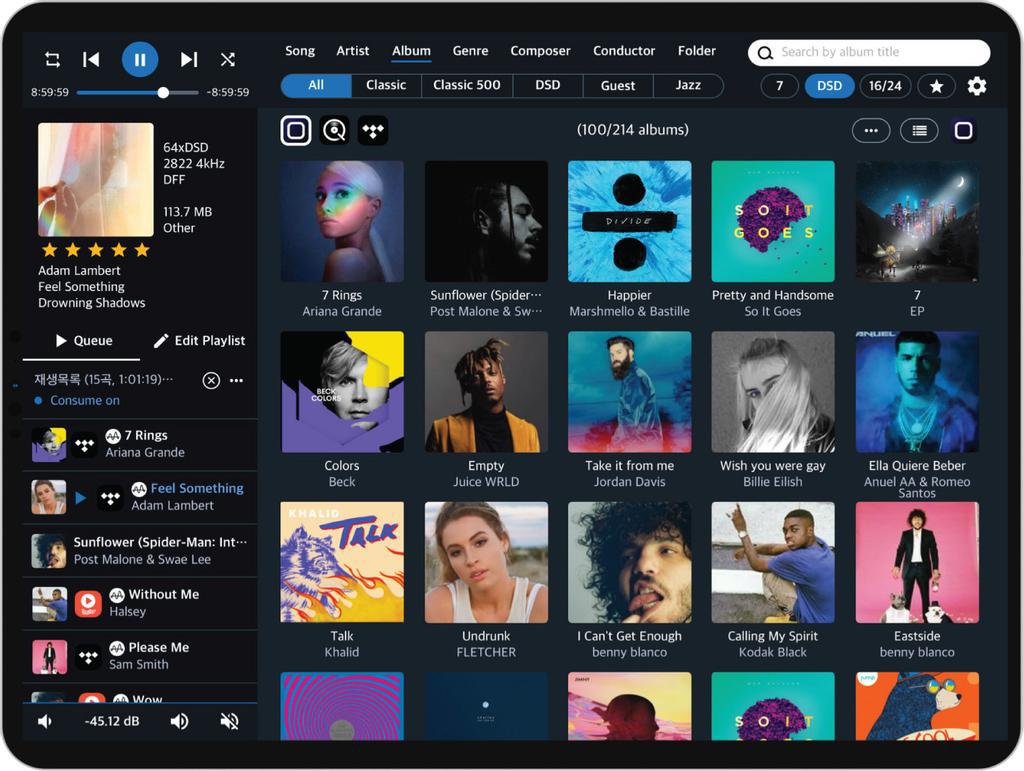
Task: Open settings with the gear icon
Action: [x=977, y=86]
